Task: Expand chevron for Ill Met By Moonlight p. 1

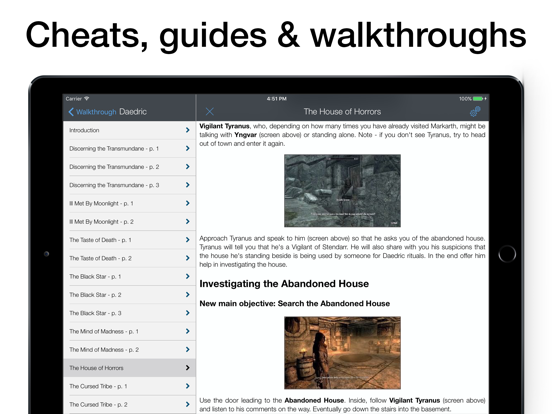Action: point(188,203)
